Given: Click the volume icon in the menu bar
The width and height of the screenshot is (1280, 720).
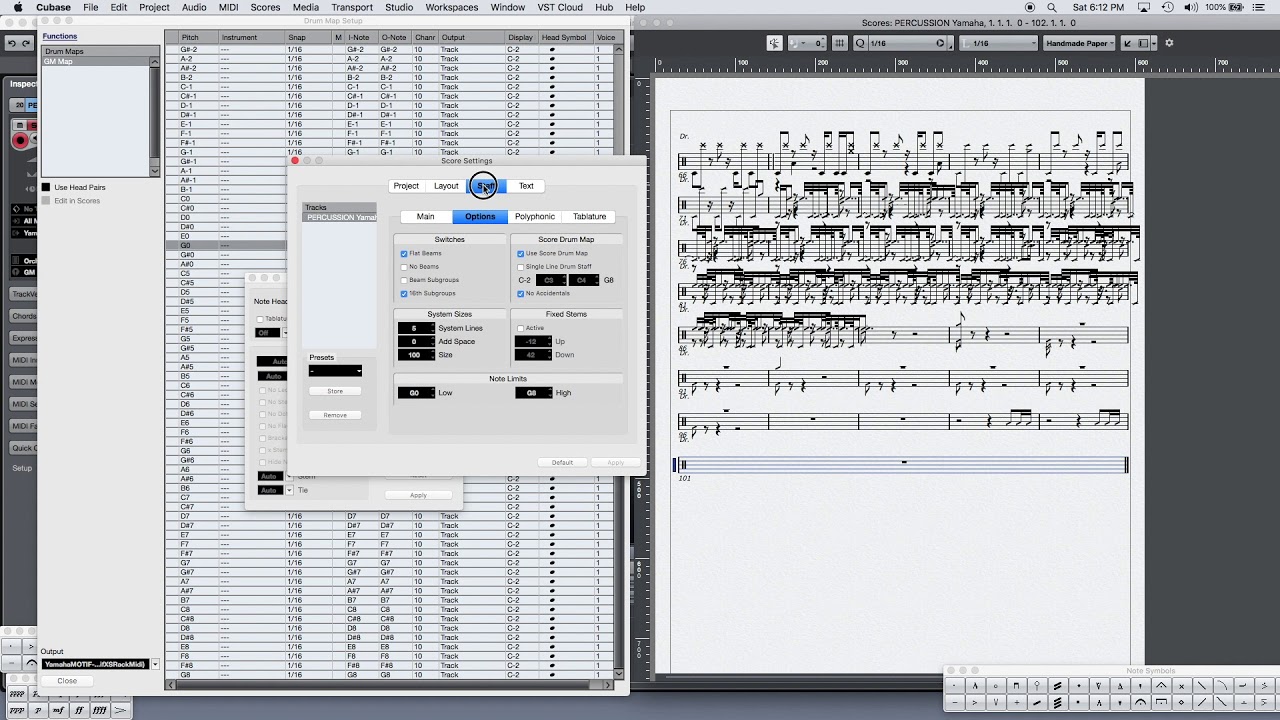Looking at the screenshot, I should 1191,7.
